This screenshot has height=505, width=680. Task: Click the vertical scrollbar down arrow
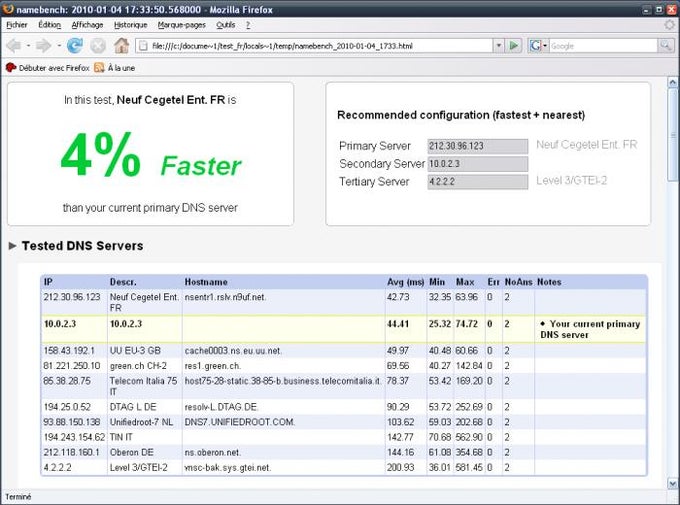(673, 483)
